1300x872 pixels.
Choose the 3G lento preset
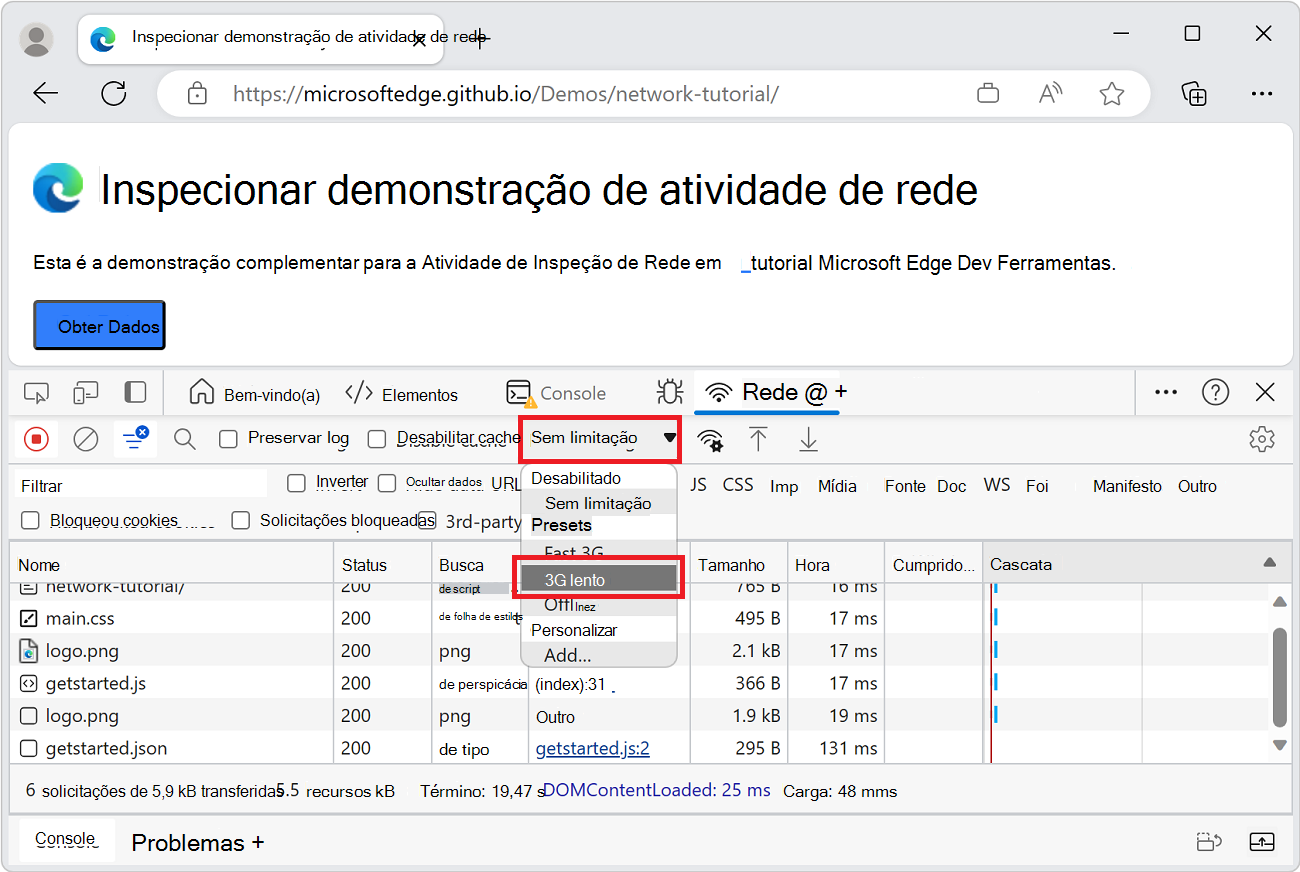(x=598, y=579)
